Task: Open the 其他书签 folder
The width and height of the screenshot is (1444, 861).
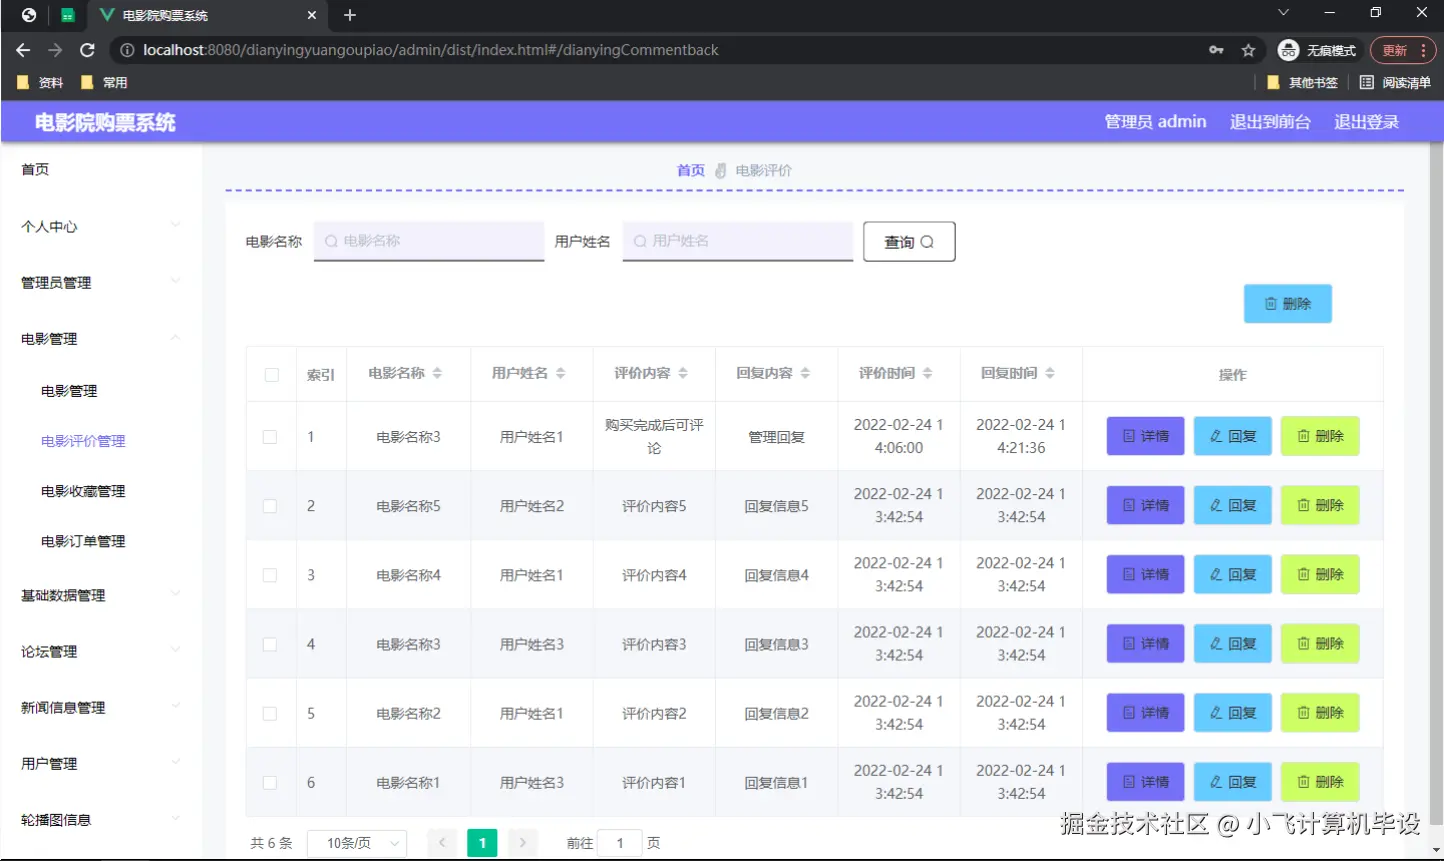Action: click(x=1302, y=83)
